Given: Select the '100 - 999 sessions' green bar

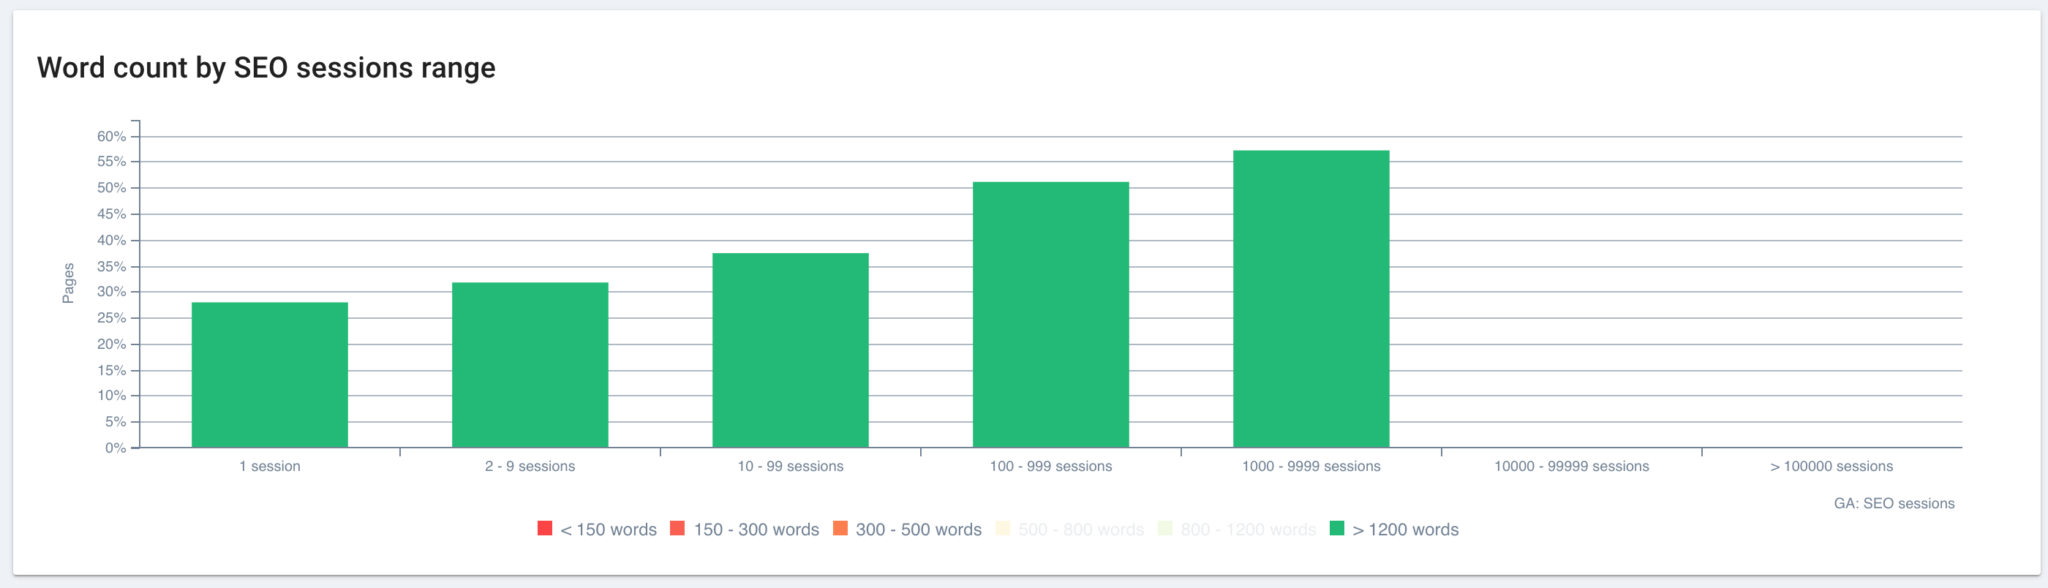Looking at the screenshot, I should 1051,314.
